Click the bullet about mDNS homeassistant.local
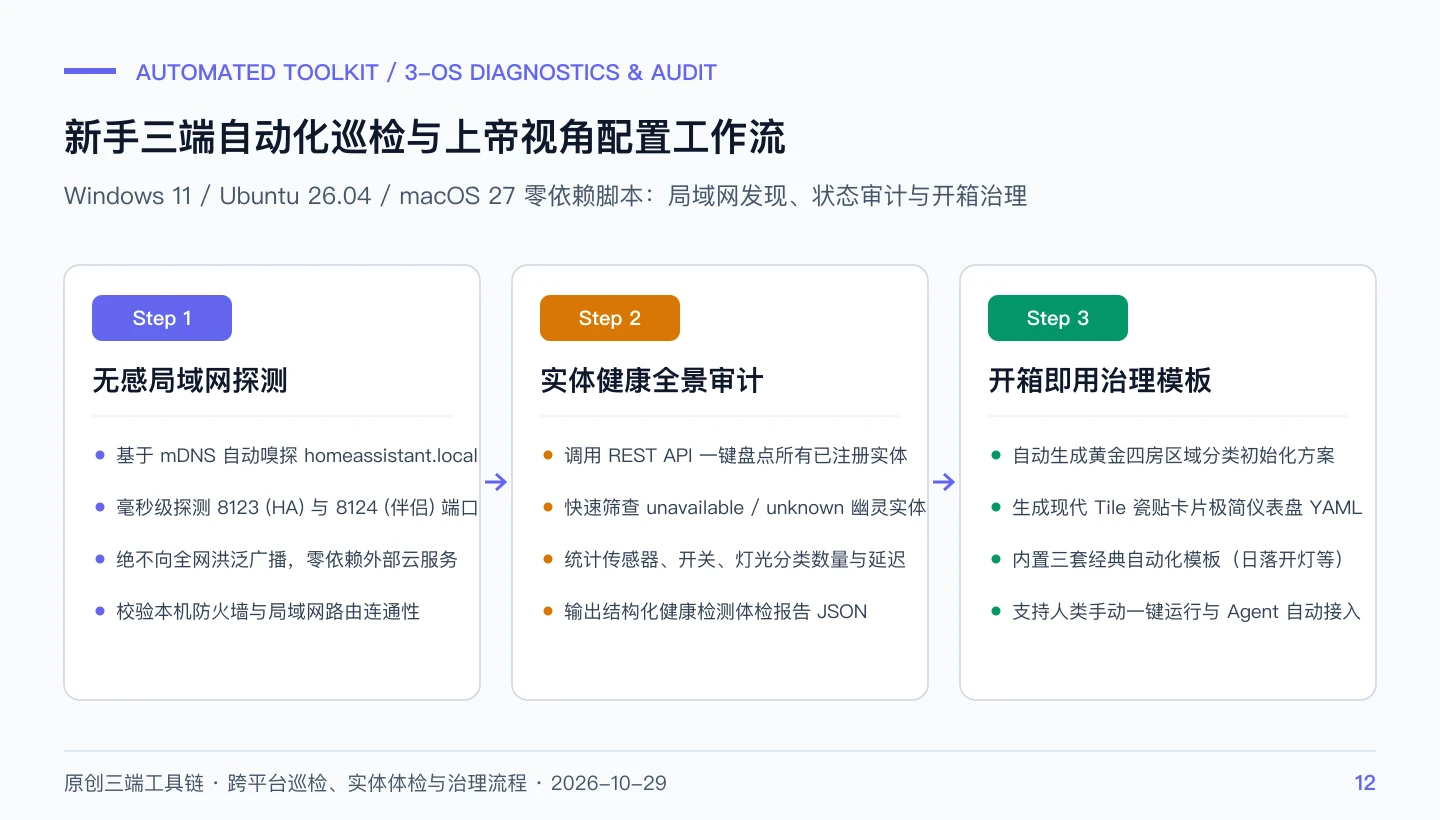Viewport: 1440px width, 820px height. [297, 455]
